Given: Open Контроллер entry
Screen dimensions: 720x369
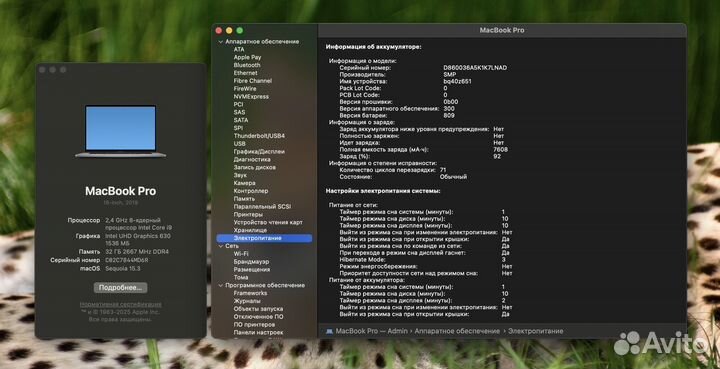Looking at the screenshot, I should (x=251, y=190).
